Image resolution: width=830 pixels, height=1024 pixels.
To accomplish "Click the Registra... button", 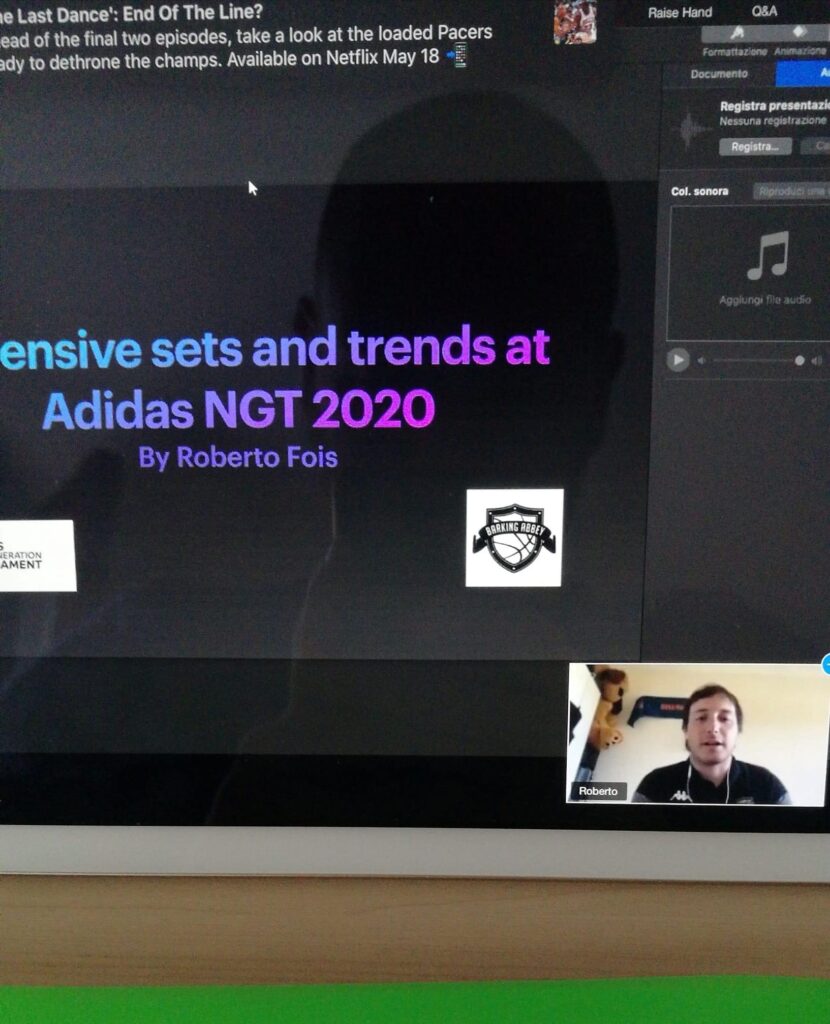I will click(755, 146).
